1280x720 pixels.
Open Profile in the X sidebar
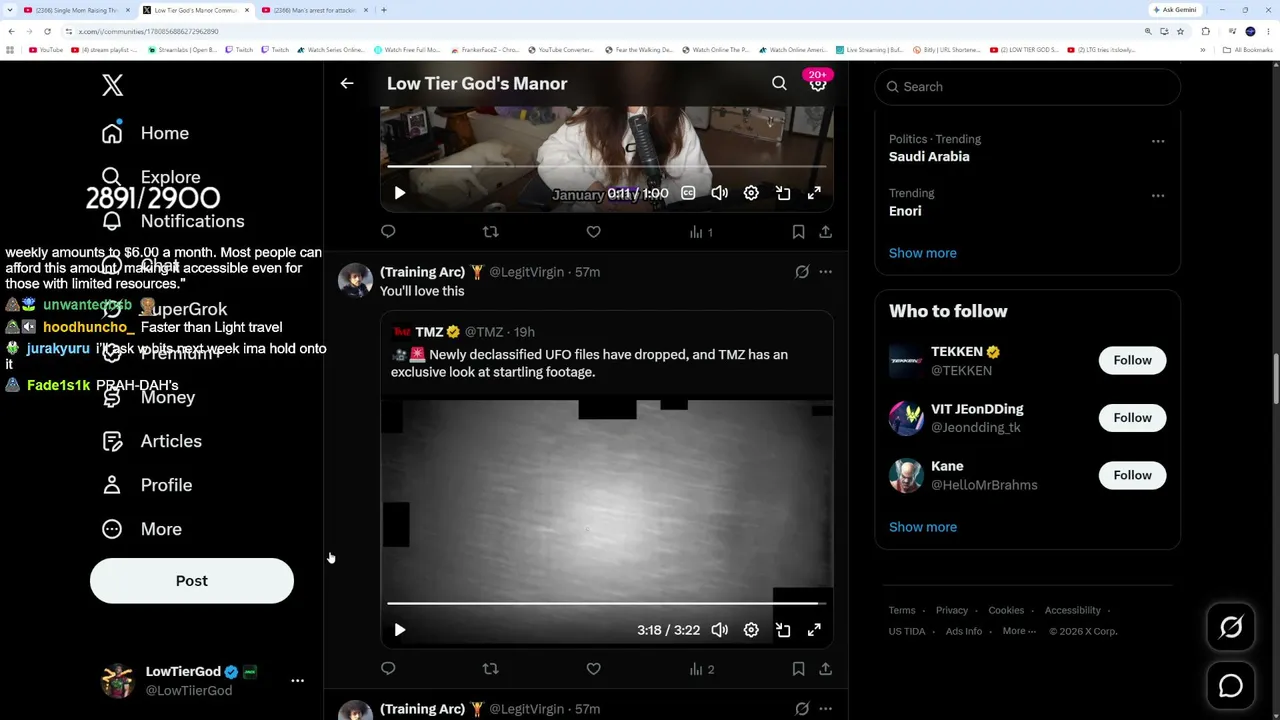[x=146, y=485]
